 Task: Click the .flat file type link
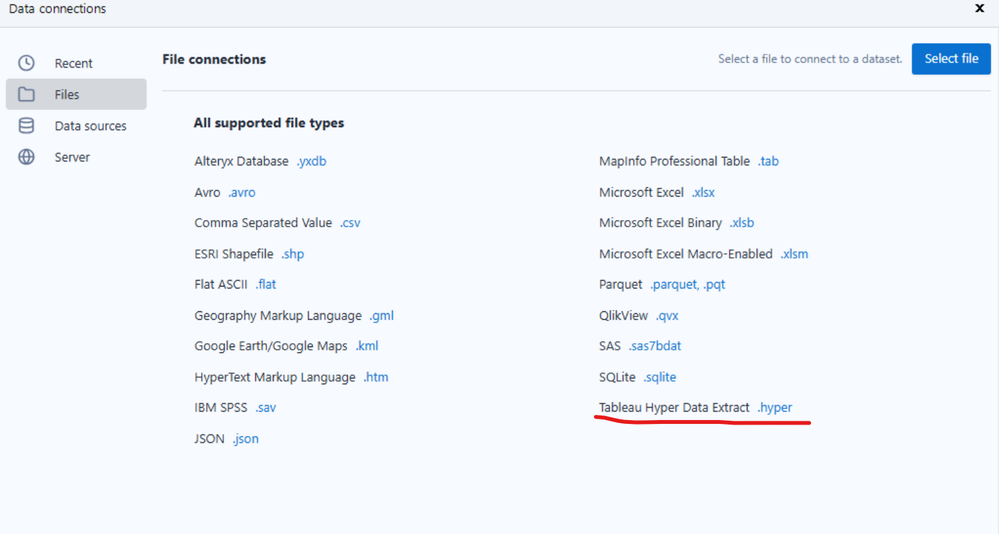point(266,284)
